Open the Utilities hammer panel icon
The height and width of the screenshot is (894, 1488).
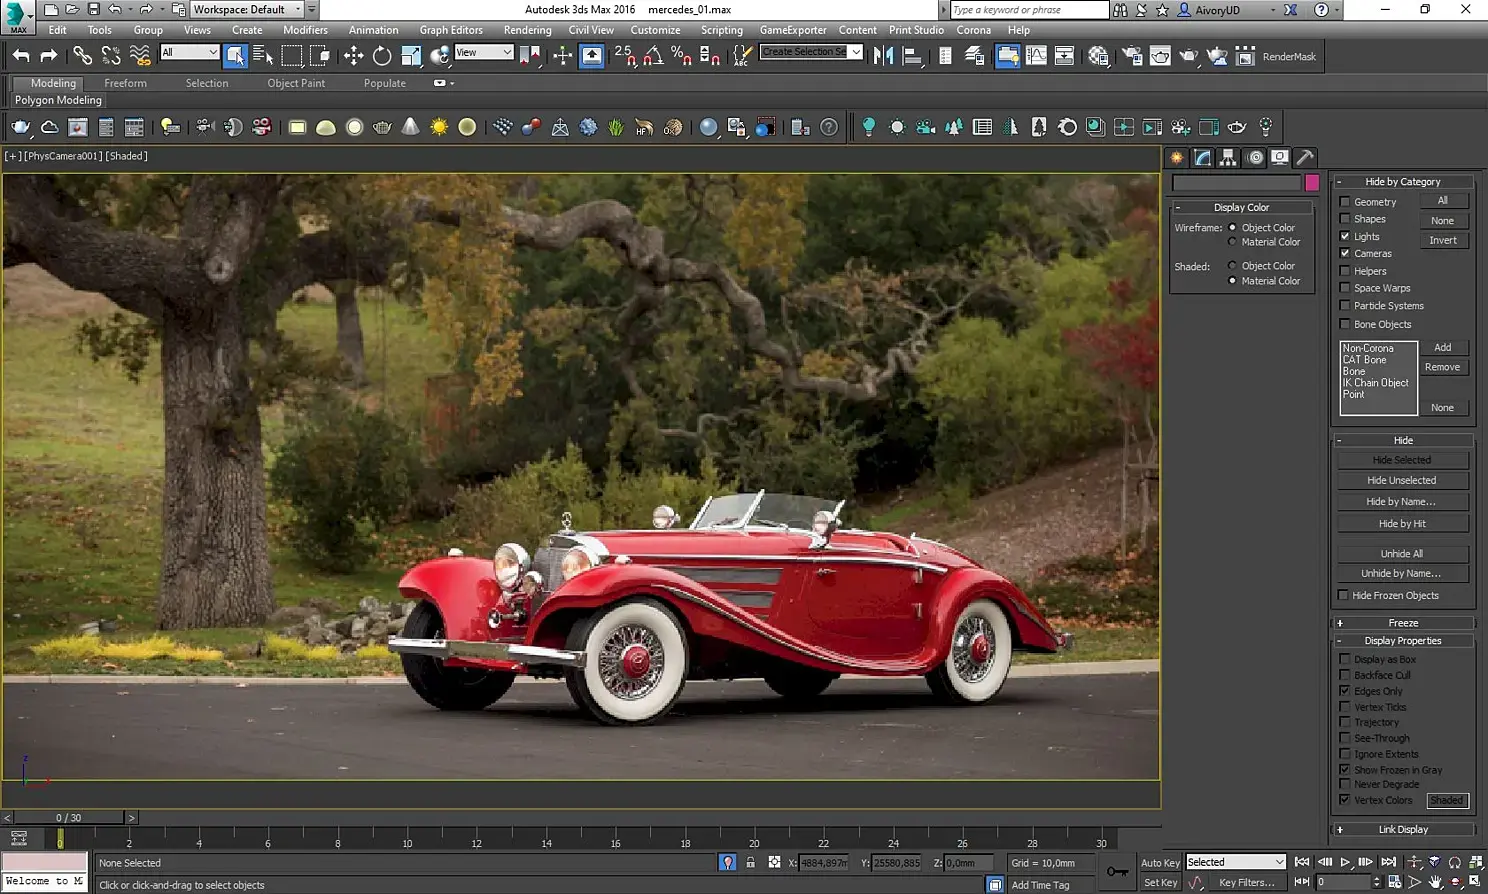pos(1305,158)
